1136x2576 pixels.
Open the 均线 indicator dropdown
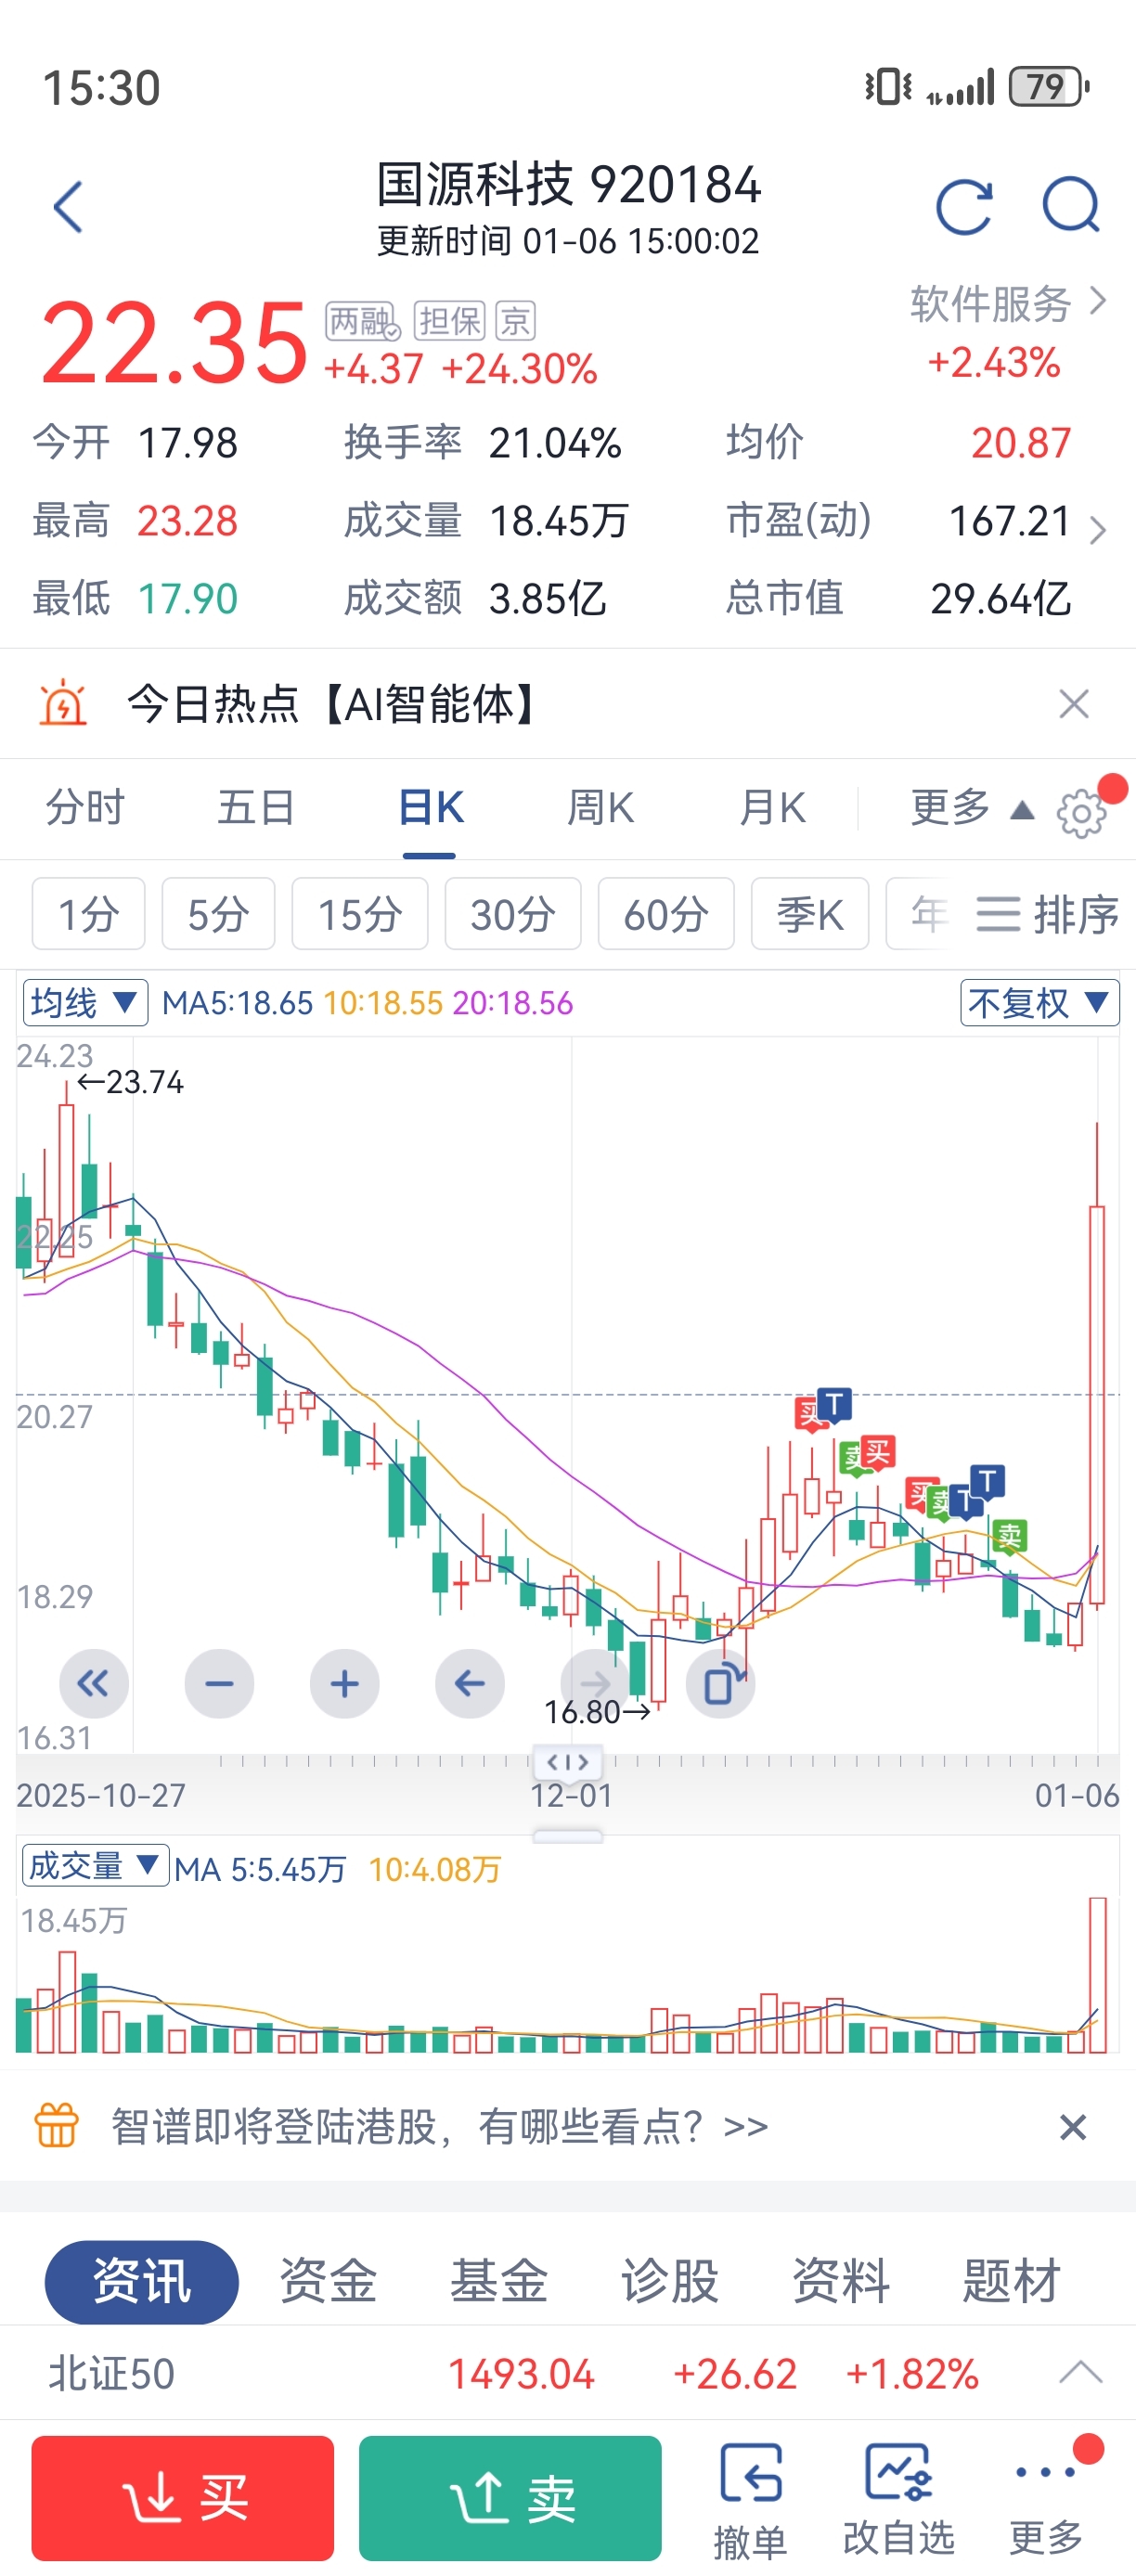tap(85, 1002)
